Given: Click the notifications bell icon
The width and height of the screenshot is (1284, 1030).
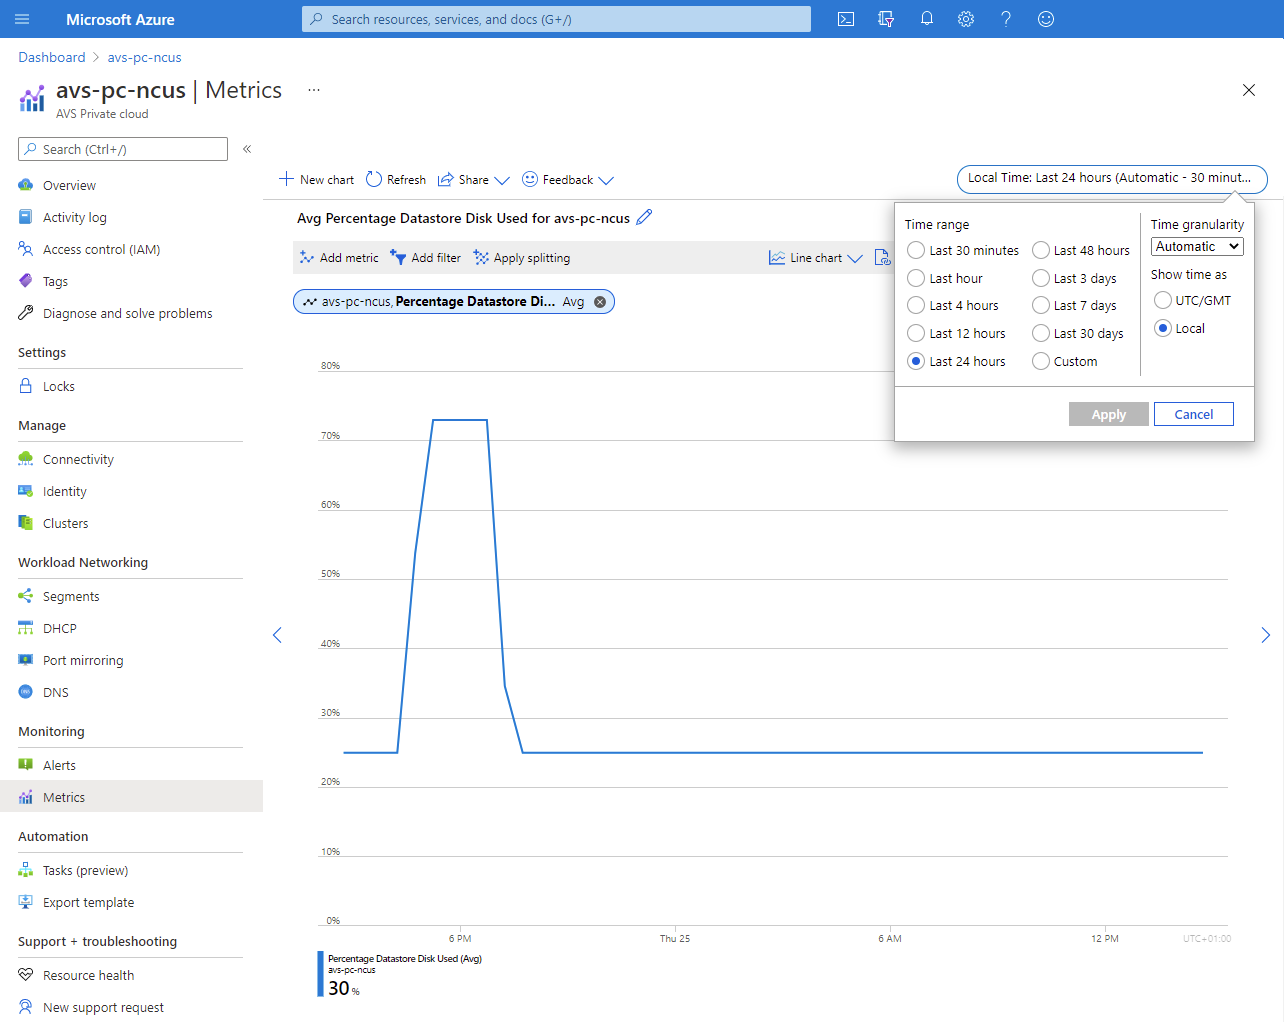Looking at the screenshot, I should [926, 19].
